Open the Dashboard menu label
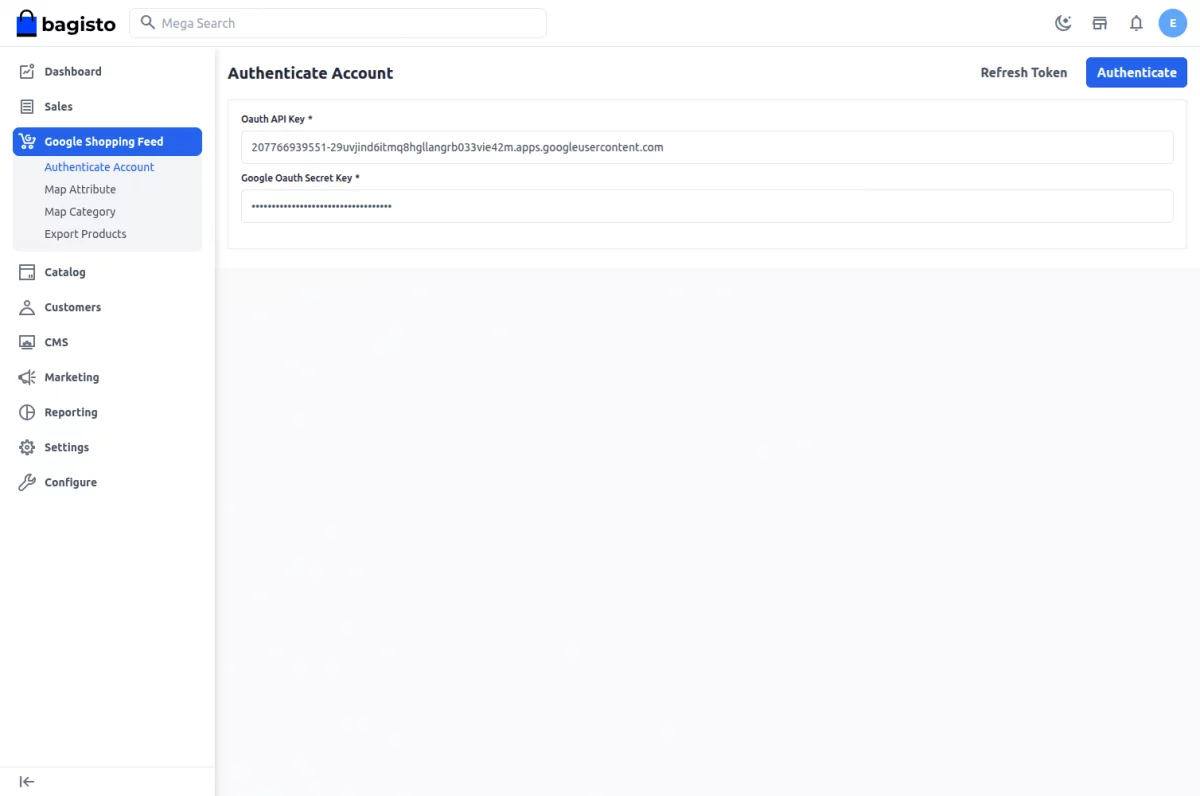Viewport: 1200px width, 796px height. coord(73,72)
